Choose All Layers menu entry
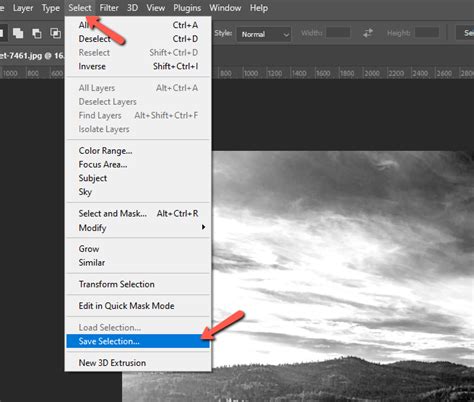The height and width of the screenshot is (402, 474). coord(138,88)
